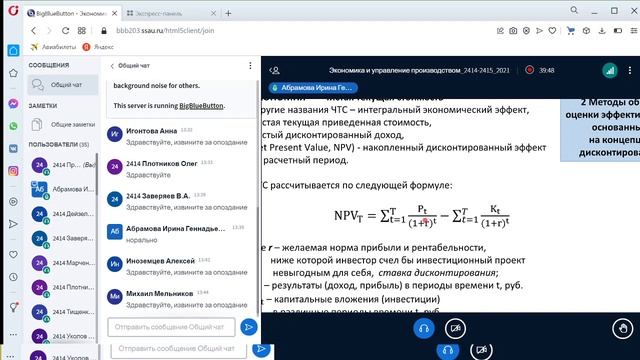Open the connection status signal icon
Screen dimensions: 640x360
coord(610,71)
